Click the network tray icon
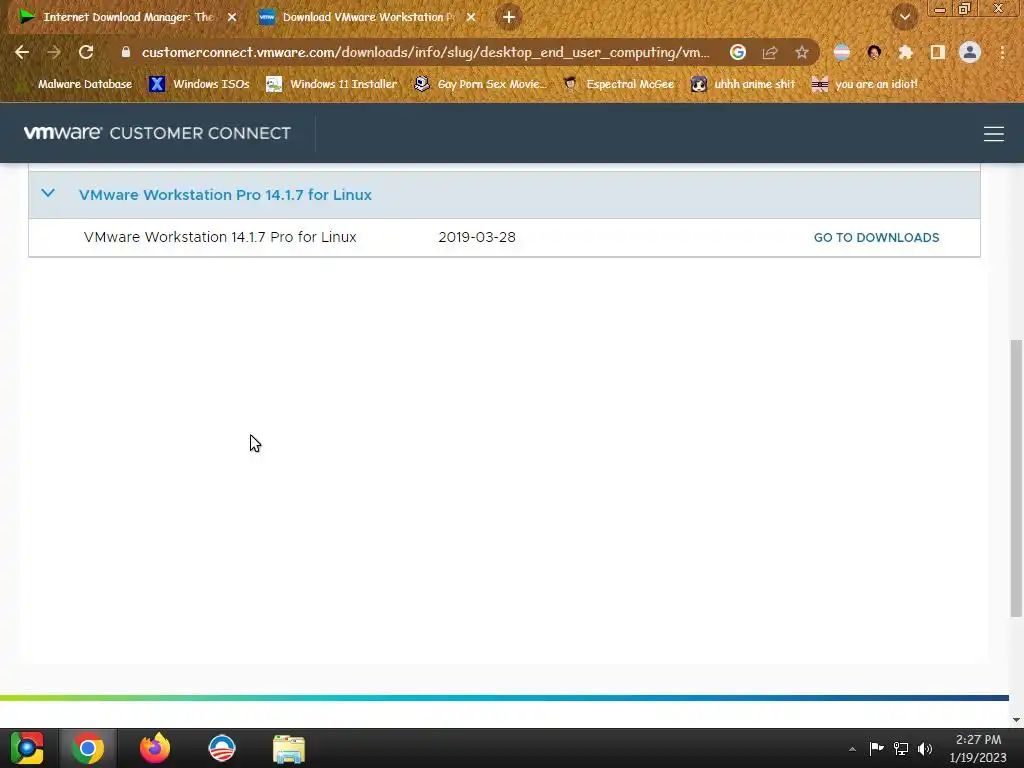This screenshot has width=1024, height=768. point(901,748)
